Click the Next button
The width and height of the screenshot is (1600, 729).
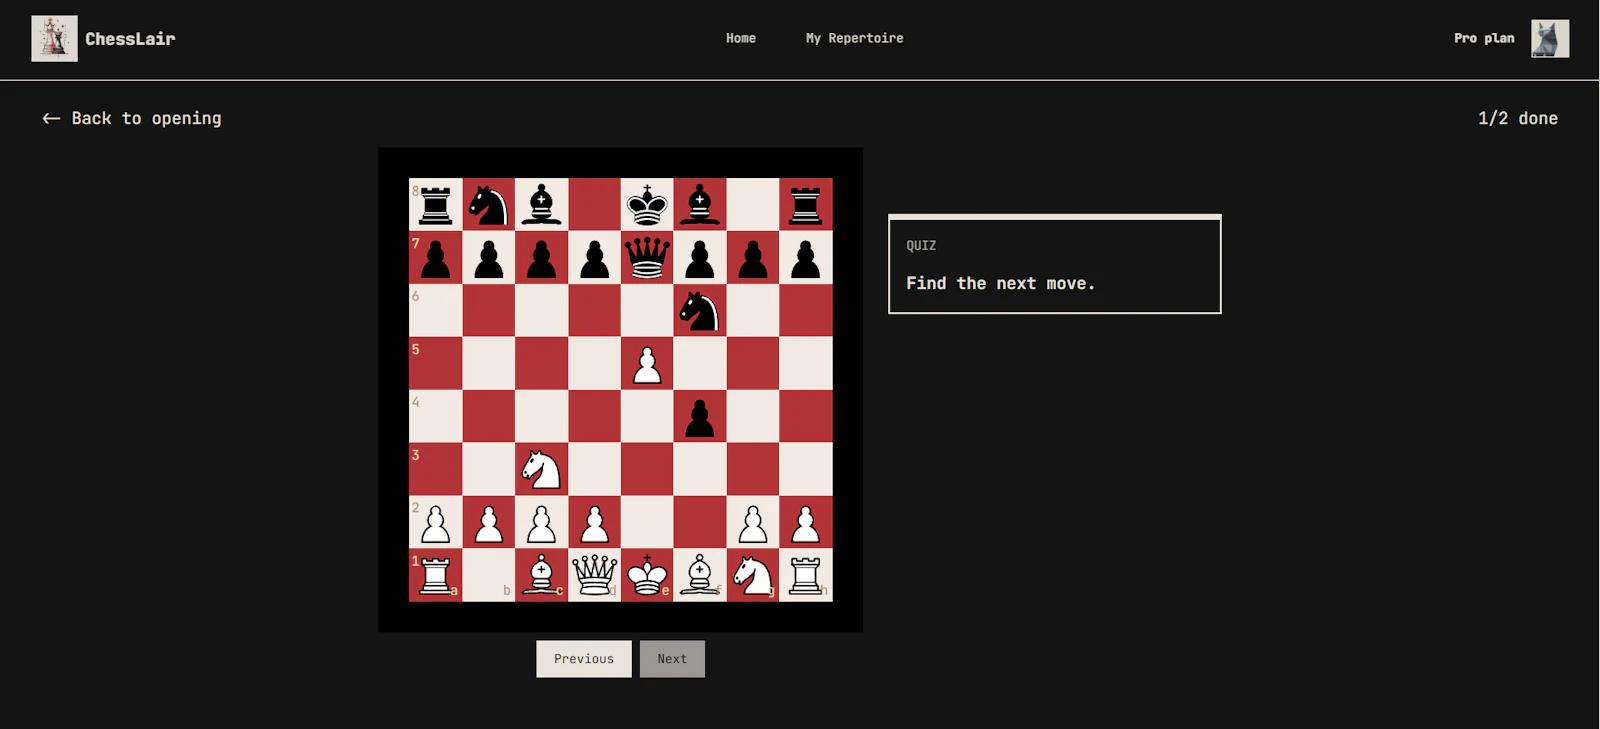point(672,659)
